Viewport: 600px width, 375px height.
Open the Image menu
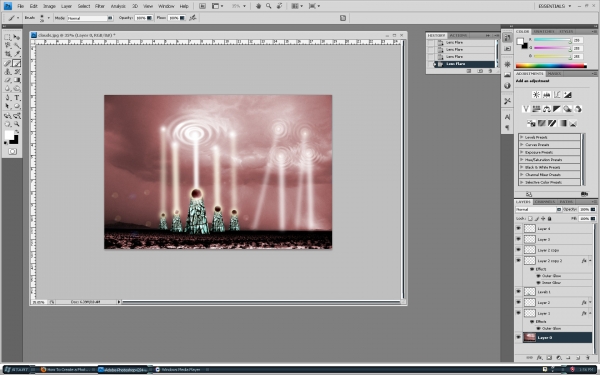coord(49,6)
